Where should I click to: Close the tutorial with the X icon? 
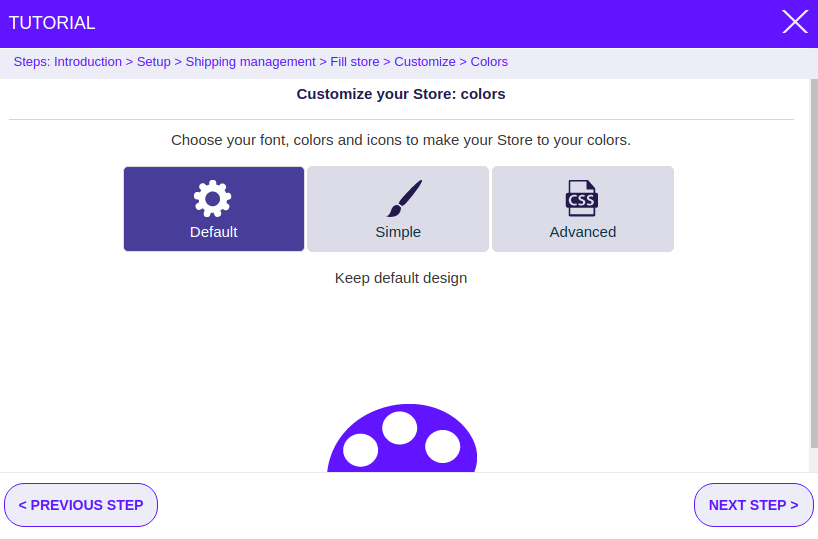pos(795,22)
